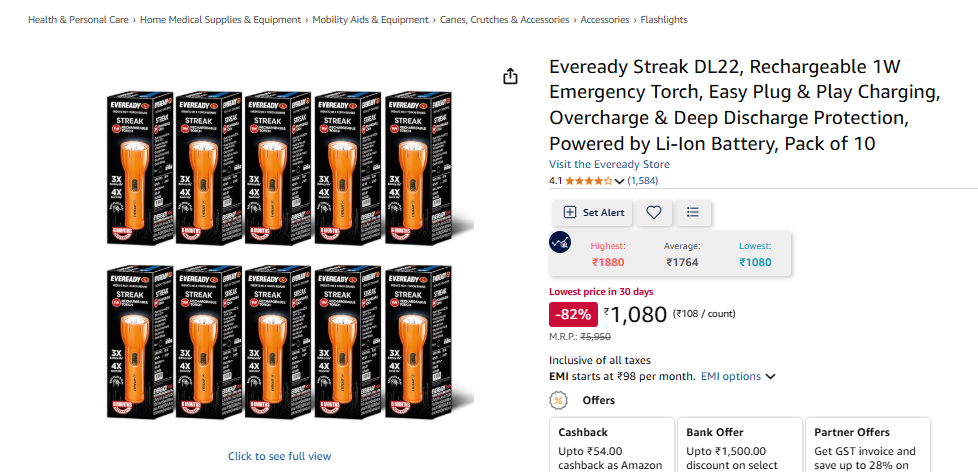Navigate to Mobility Aids & Equipment breadcrumb
Image resolution: width=978 pixels, height=472 pixels.
[370, 20]
